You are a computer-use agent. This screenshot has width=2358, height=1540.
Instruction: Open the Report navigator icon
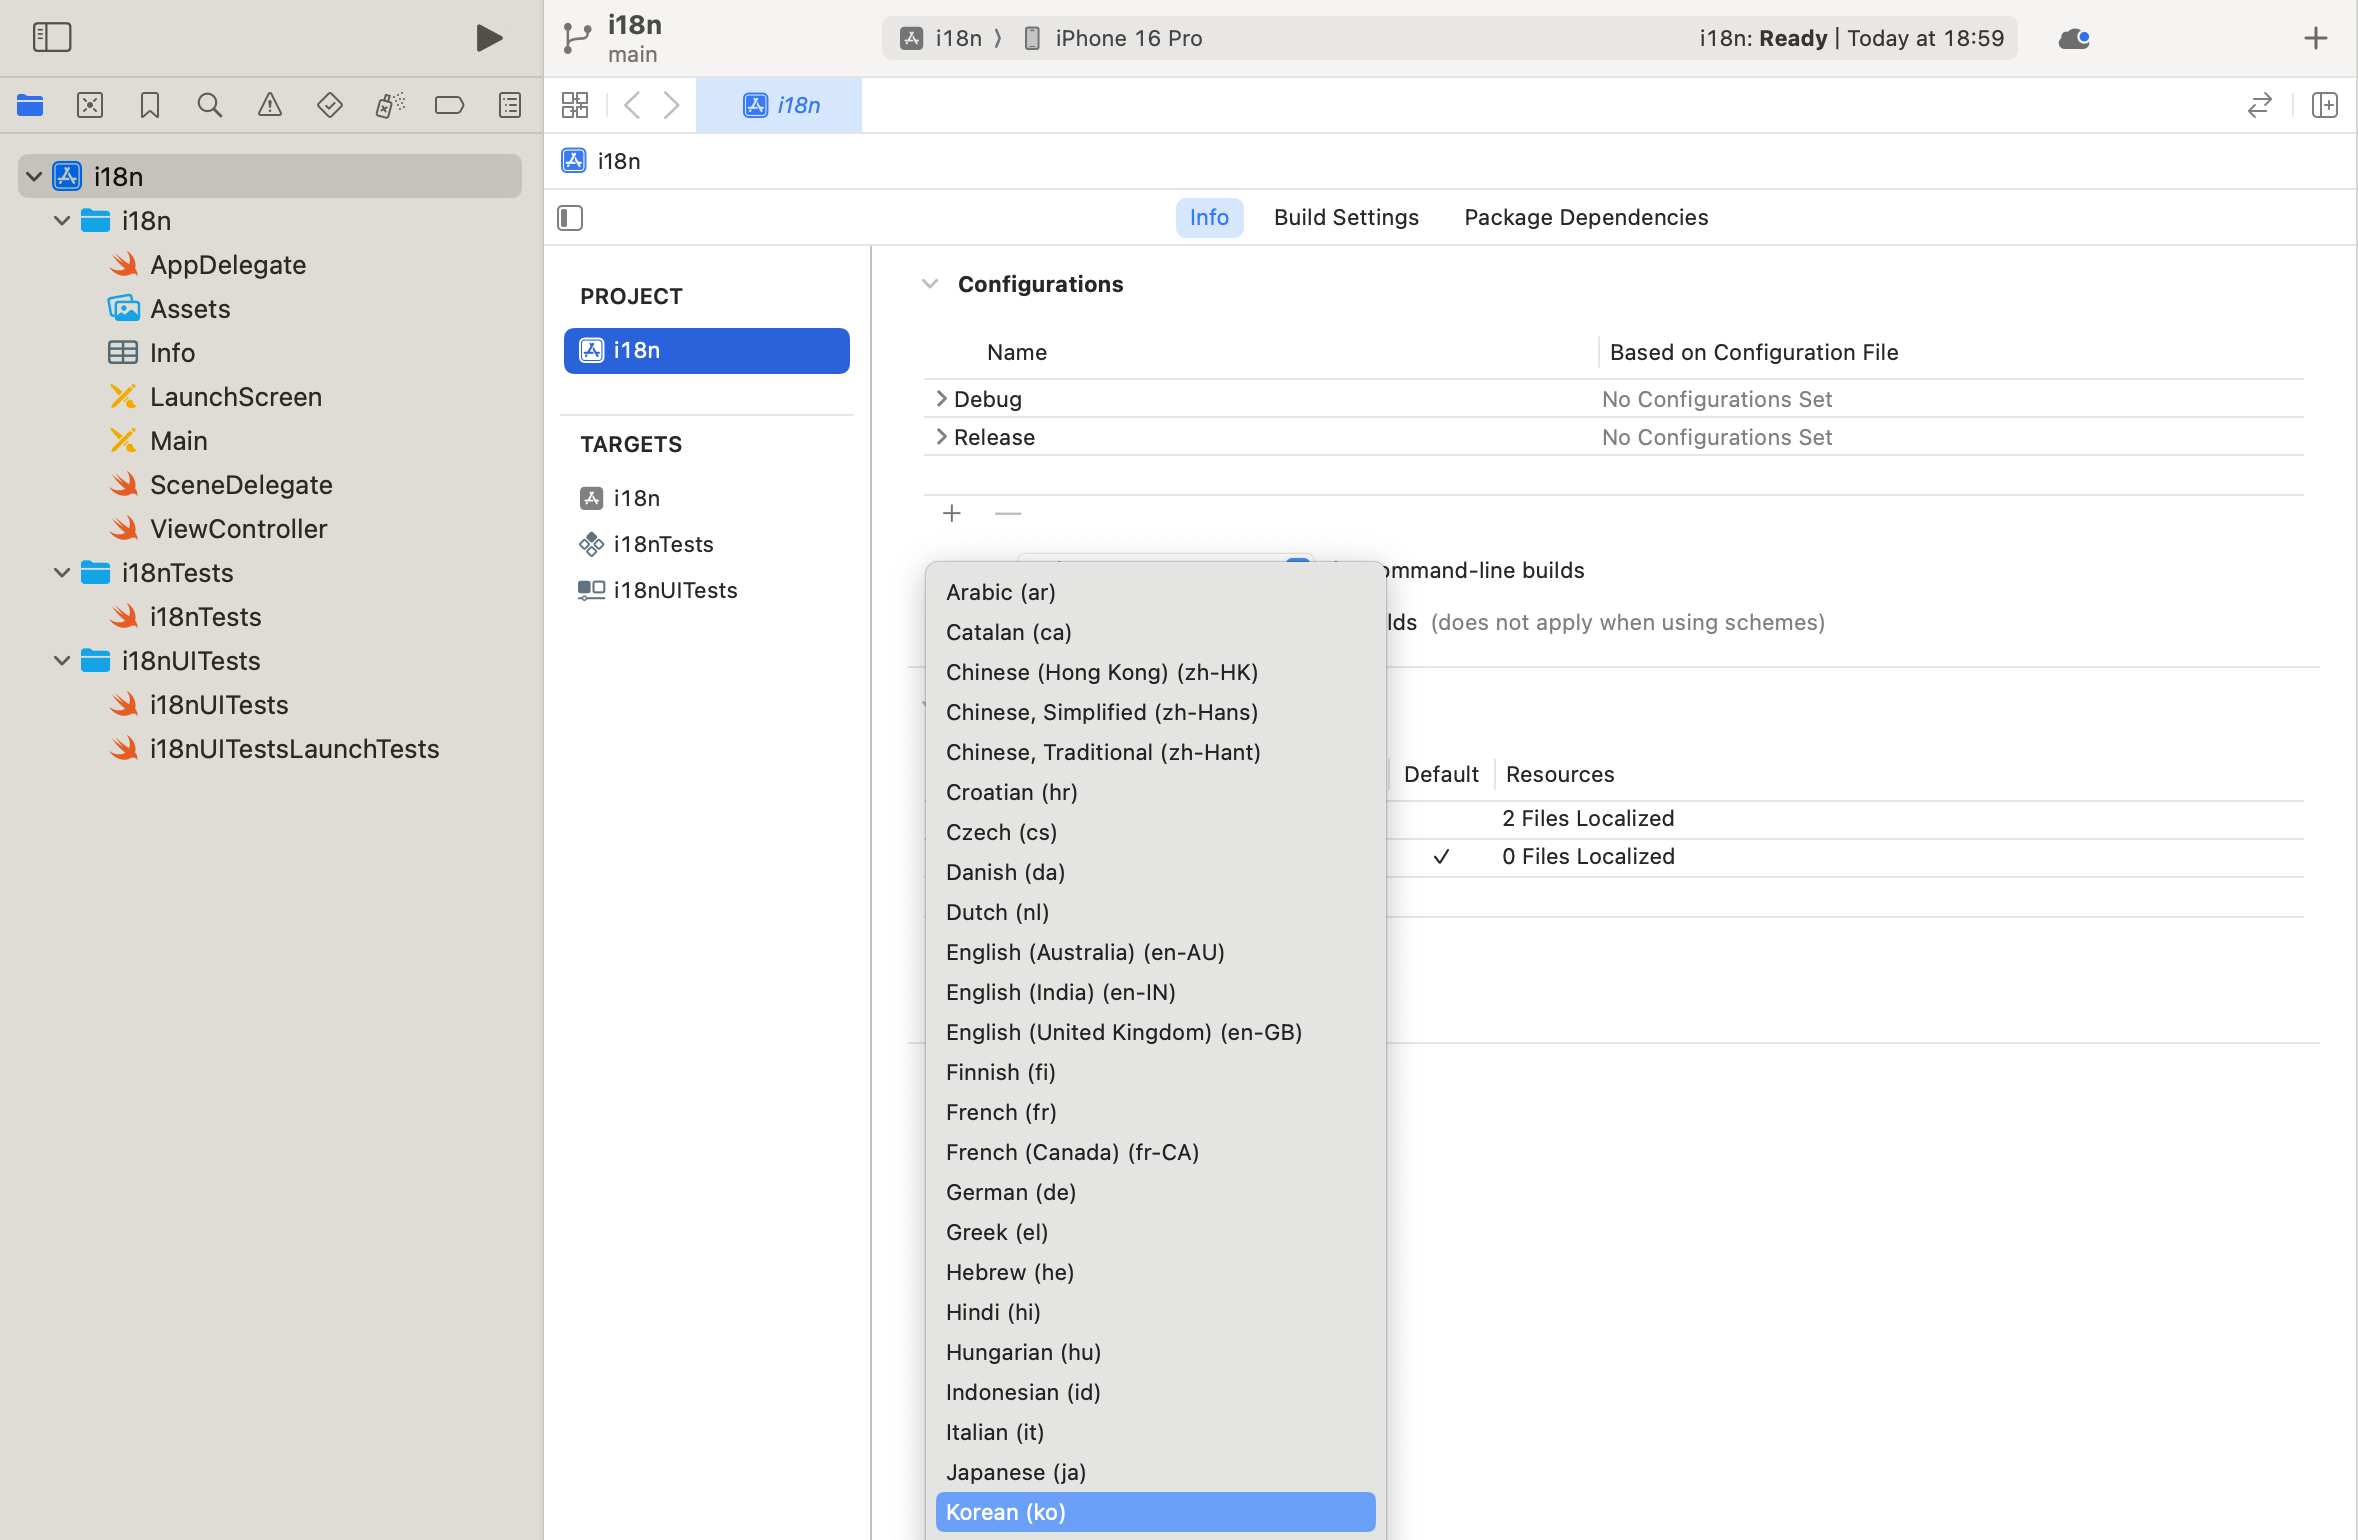pos(510,105)
